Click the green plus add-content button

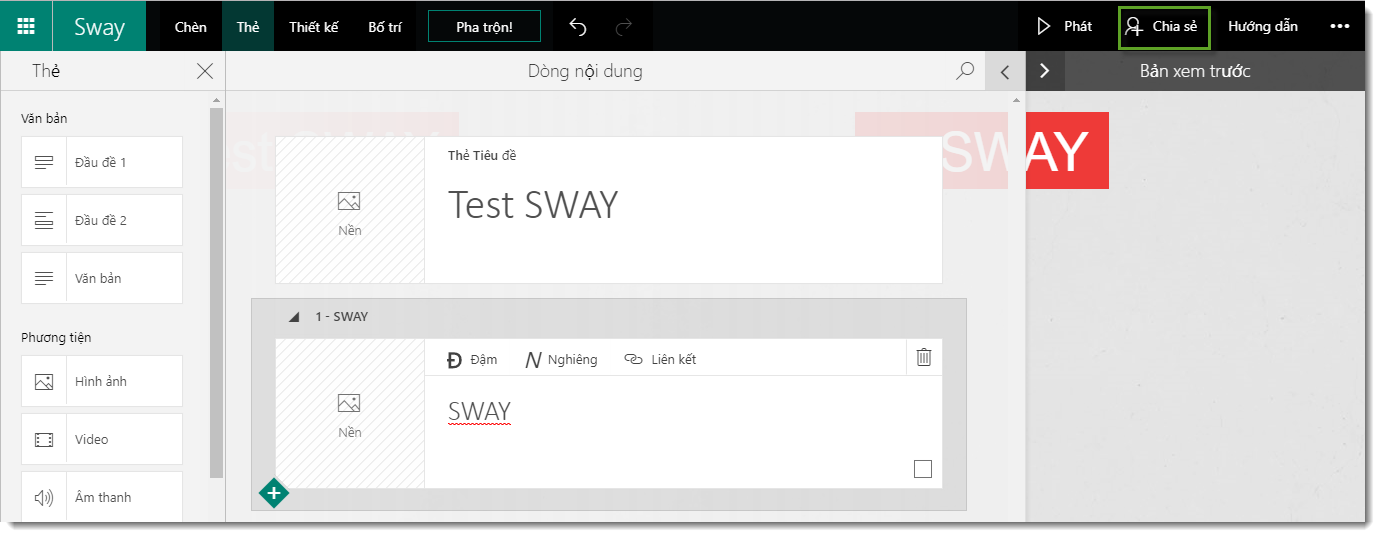coord(273,493)
